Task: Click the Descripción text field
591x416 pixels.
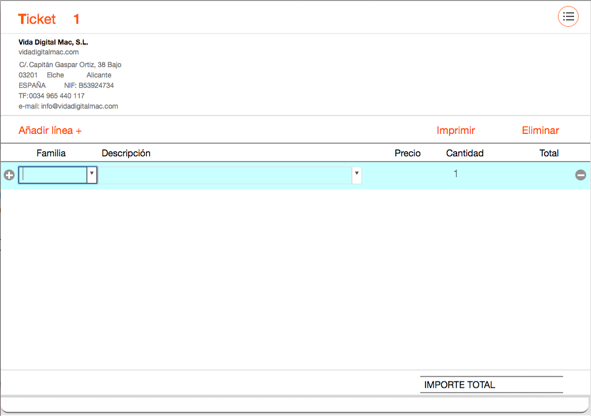Action: (x=225, y=175)
